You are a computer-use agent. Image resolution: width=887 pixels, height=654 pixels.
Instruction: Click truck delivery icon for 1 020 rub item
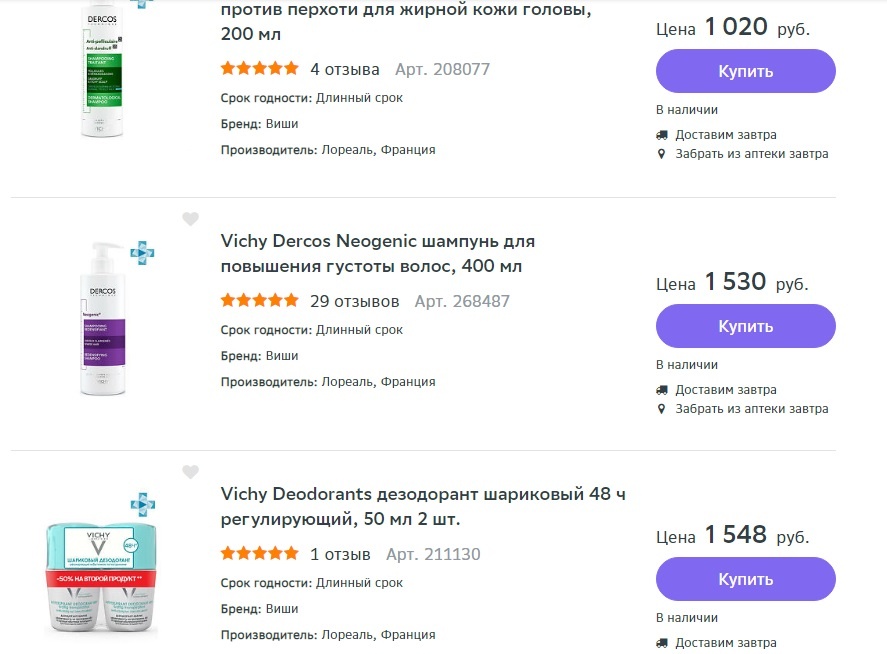tap(662, 135)
